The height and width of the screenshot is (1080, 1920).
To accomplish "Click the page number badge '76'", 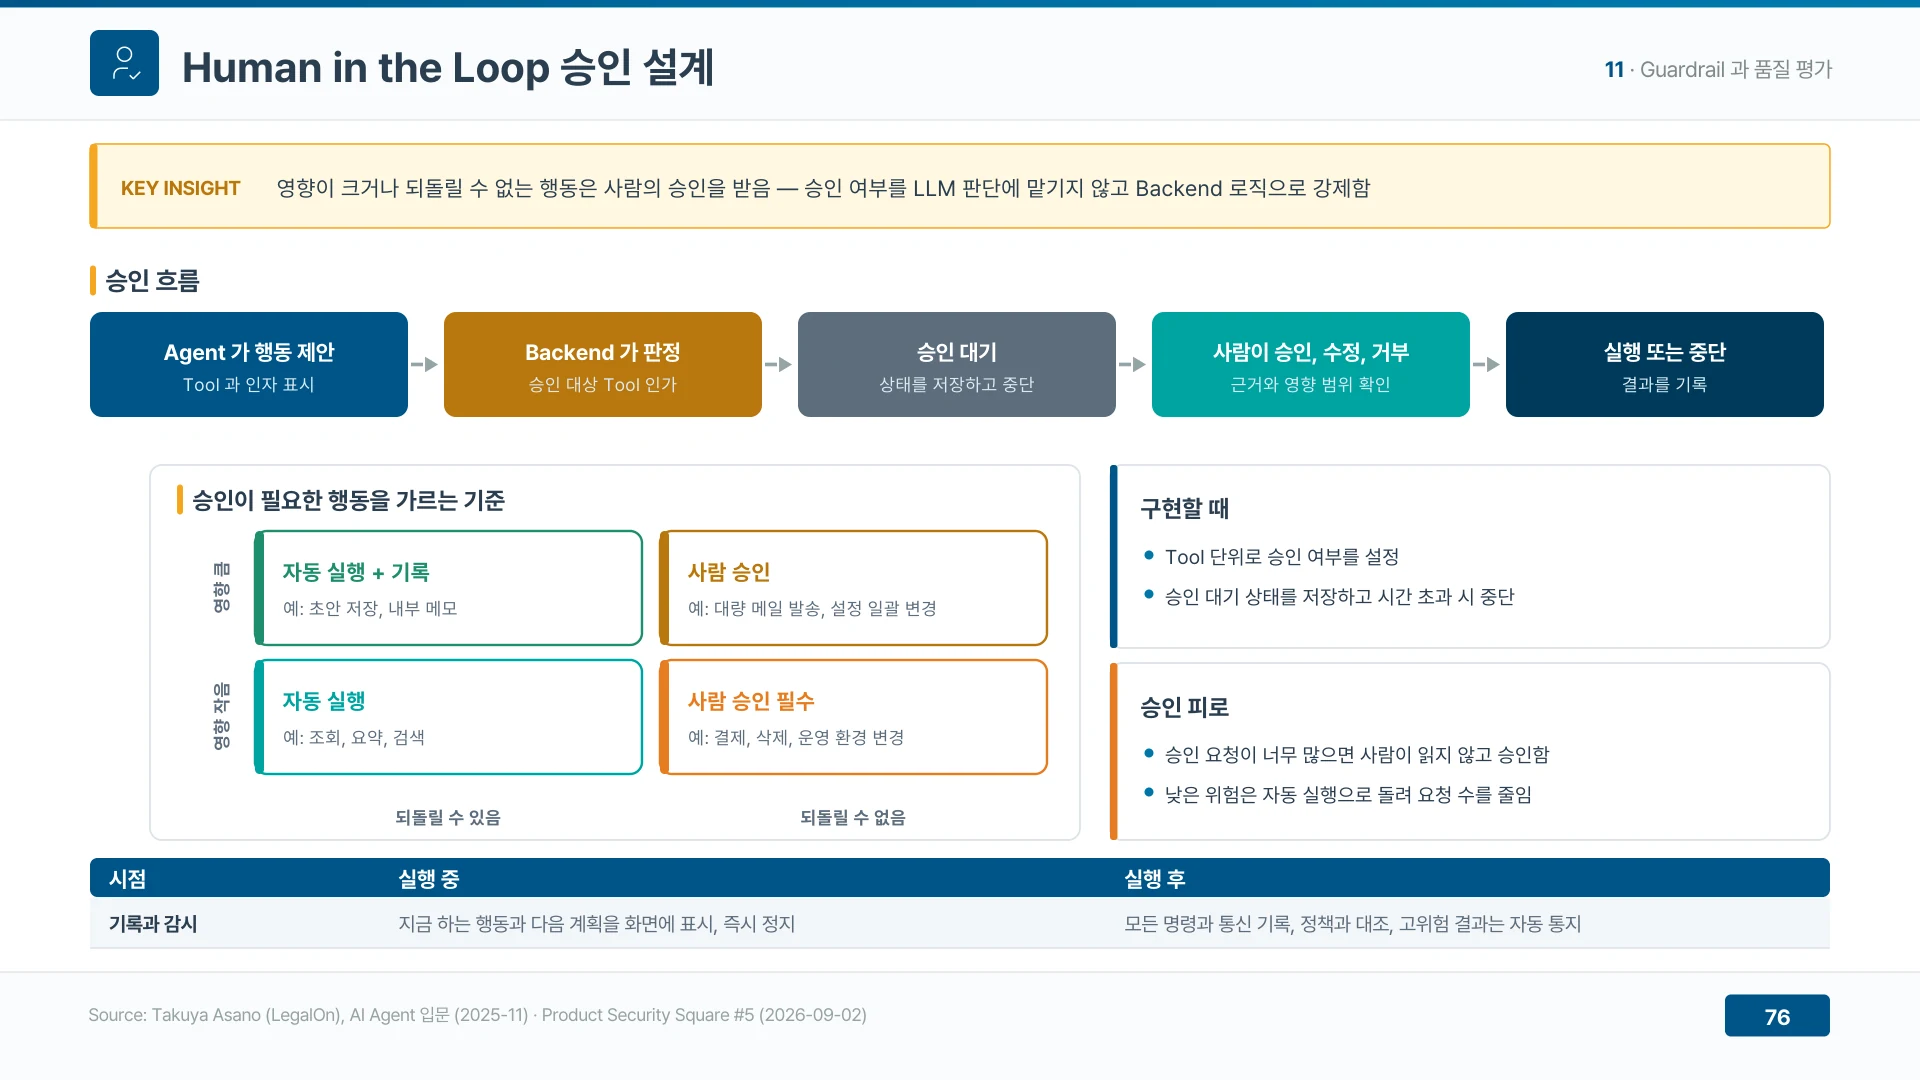I will tap(1777, 1016).
